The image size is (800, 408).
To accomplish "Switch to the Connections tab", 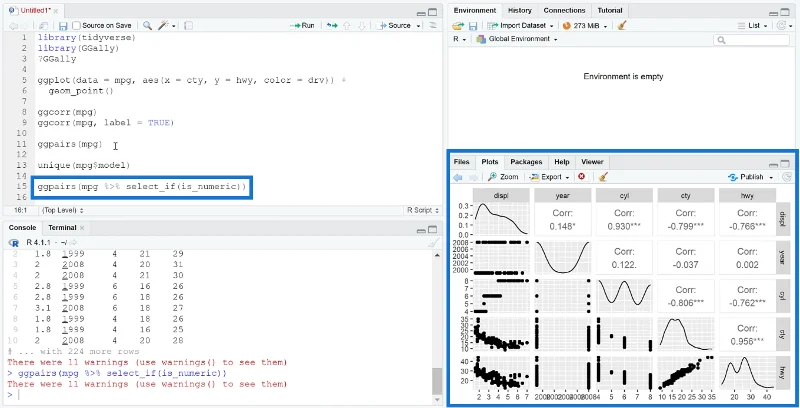I will coord(564,10).
